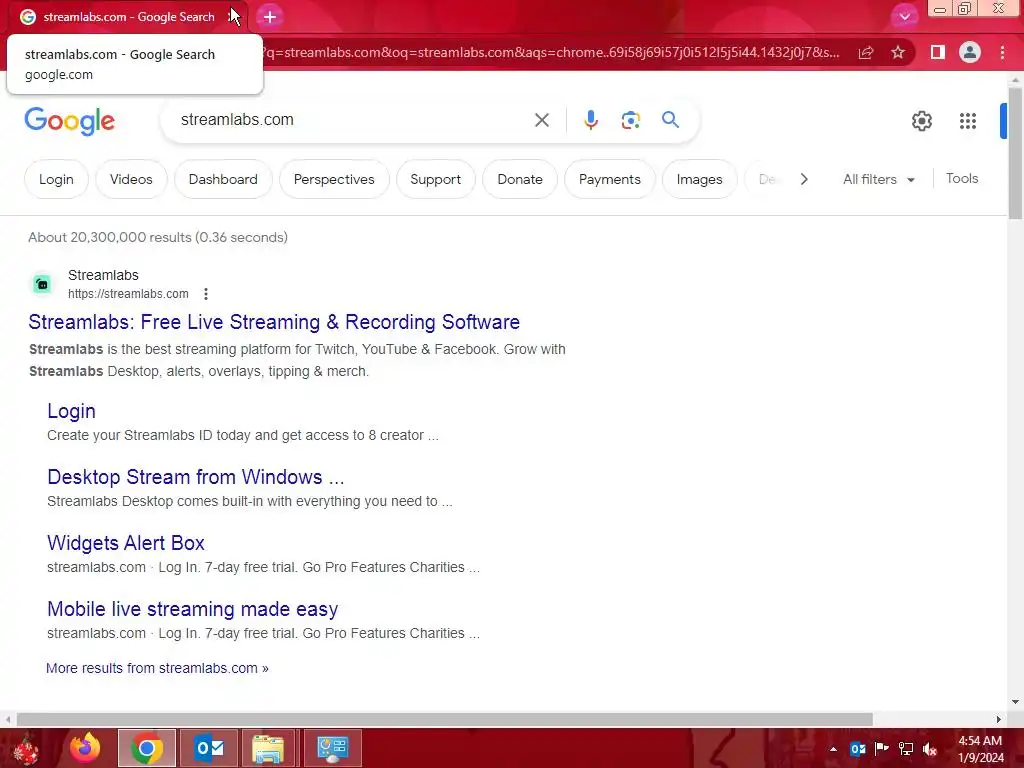Open the search Tools button
Screen dimensions: 1024x768
pos(962,178)
